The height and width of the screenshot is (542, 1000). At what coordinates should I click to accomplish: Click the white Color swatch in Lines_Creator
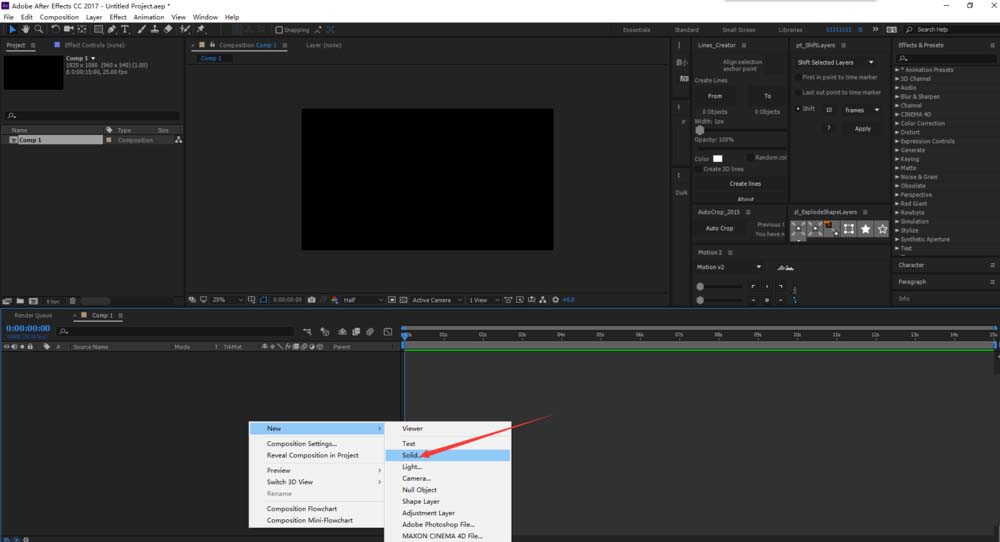tap(717, 158)
